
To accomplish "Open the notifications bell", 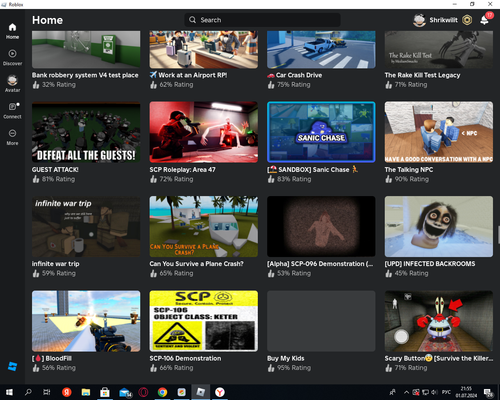I will click(x=484, y=20).
